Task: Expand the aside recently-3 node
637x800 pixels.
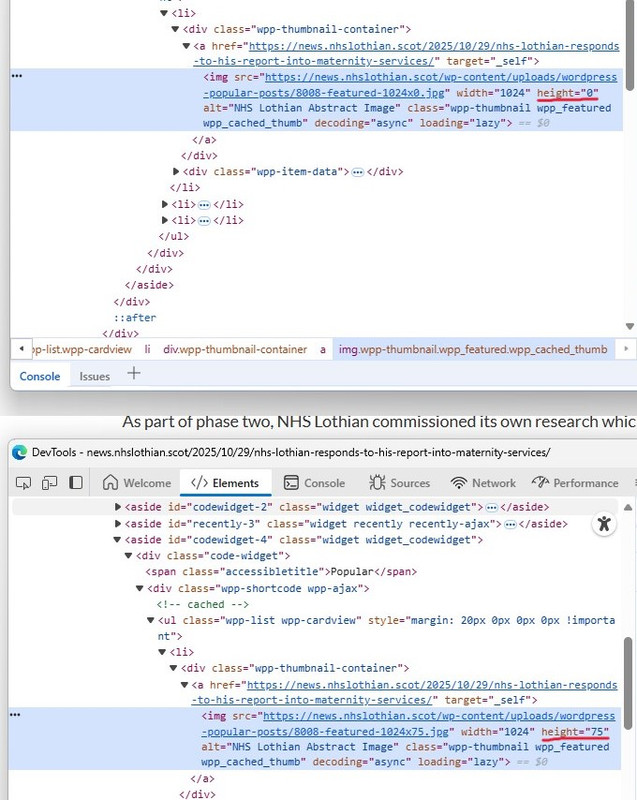Action: (x=118, y=523)
